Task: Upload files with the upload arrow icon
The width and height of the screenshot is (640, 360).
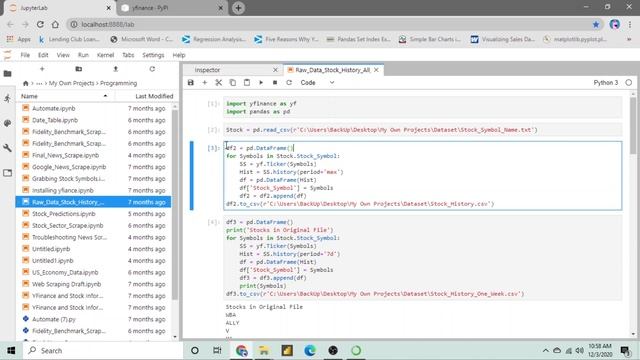Action: (116, 69)
